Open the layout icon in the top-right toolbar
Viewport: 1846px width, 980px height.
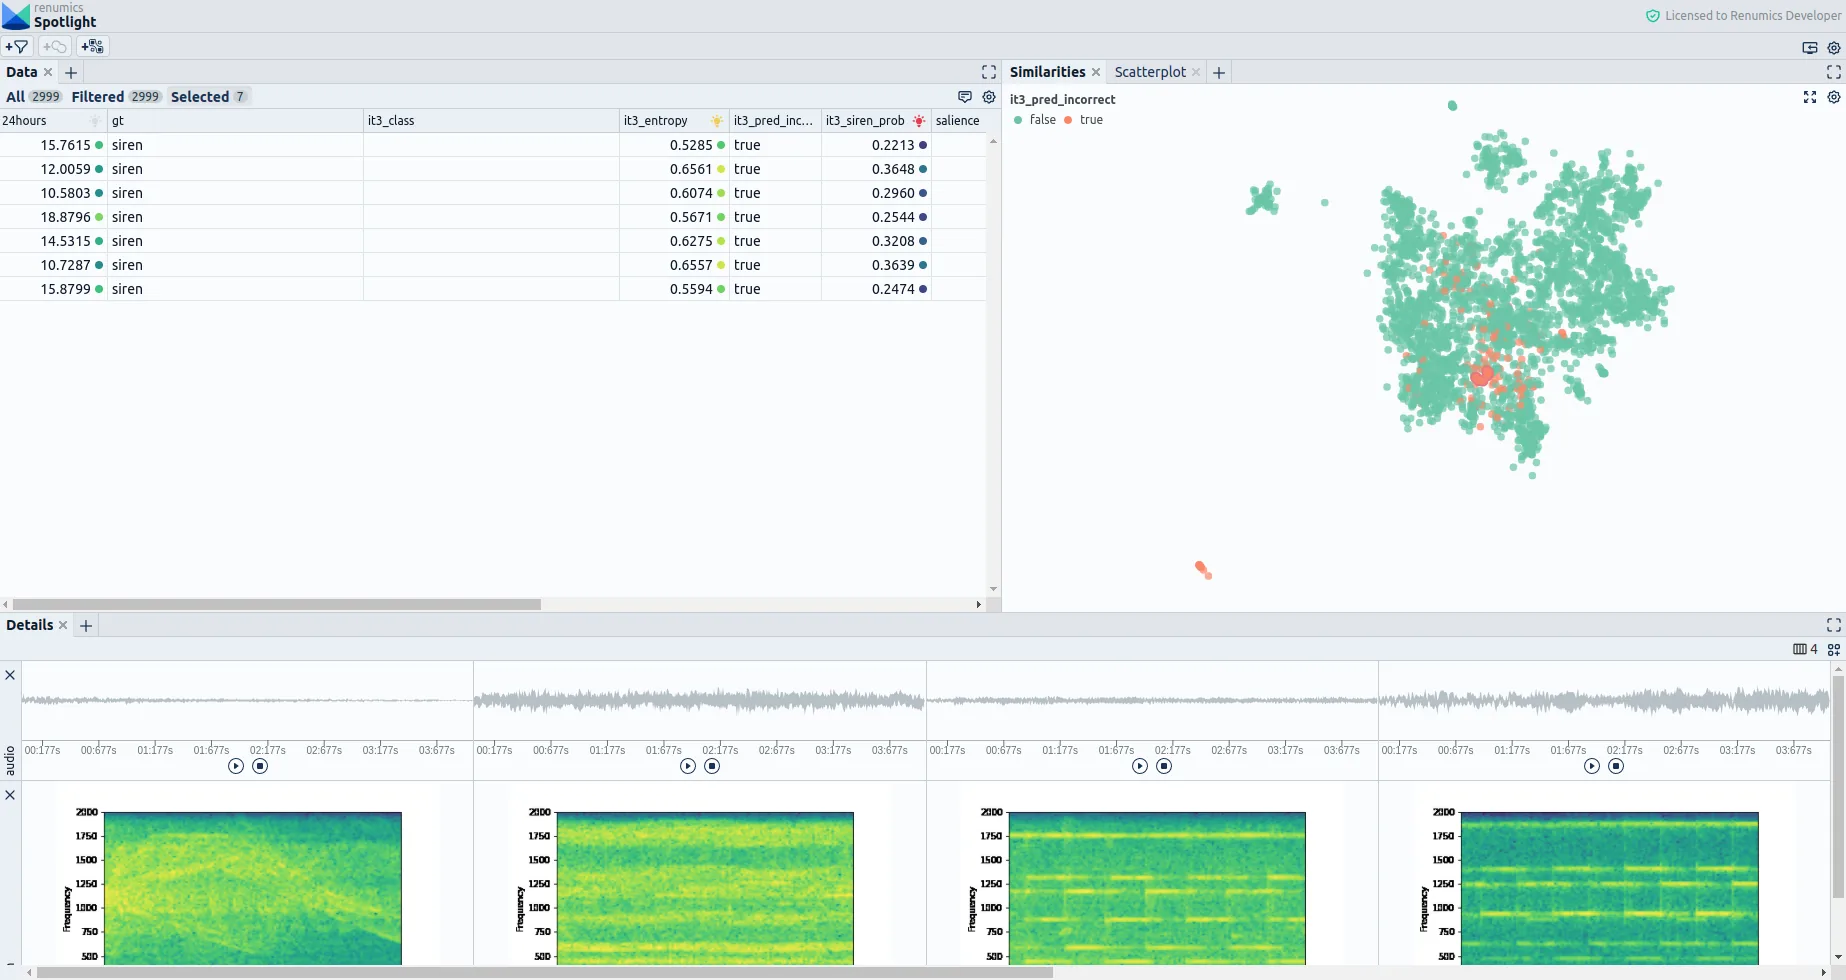click(1810, 47)
